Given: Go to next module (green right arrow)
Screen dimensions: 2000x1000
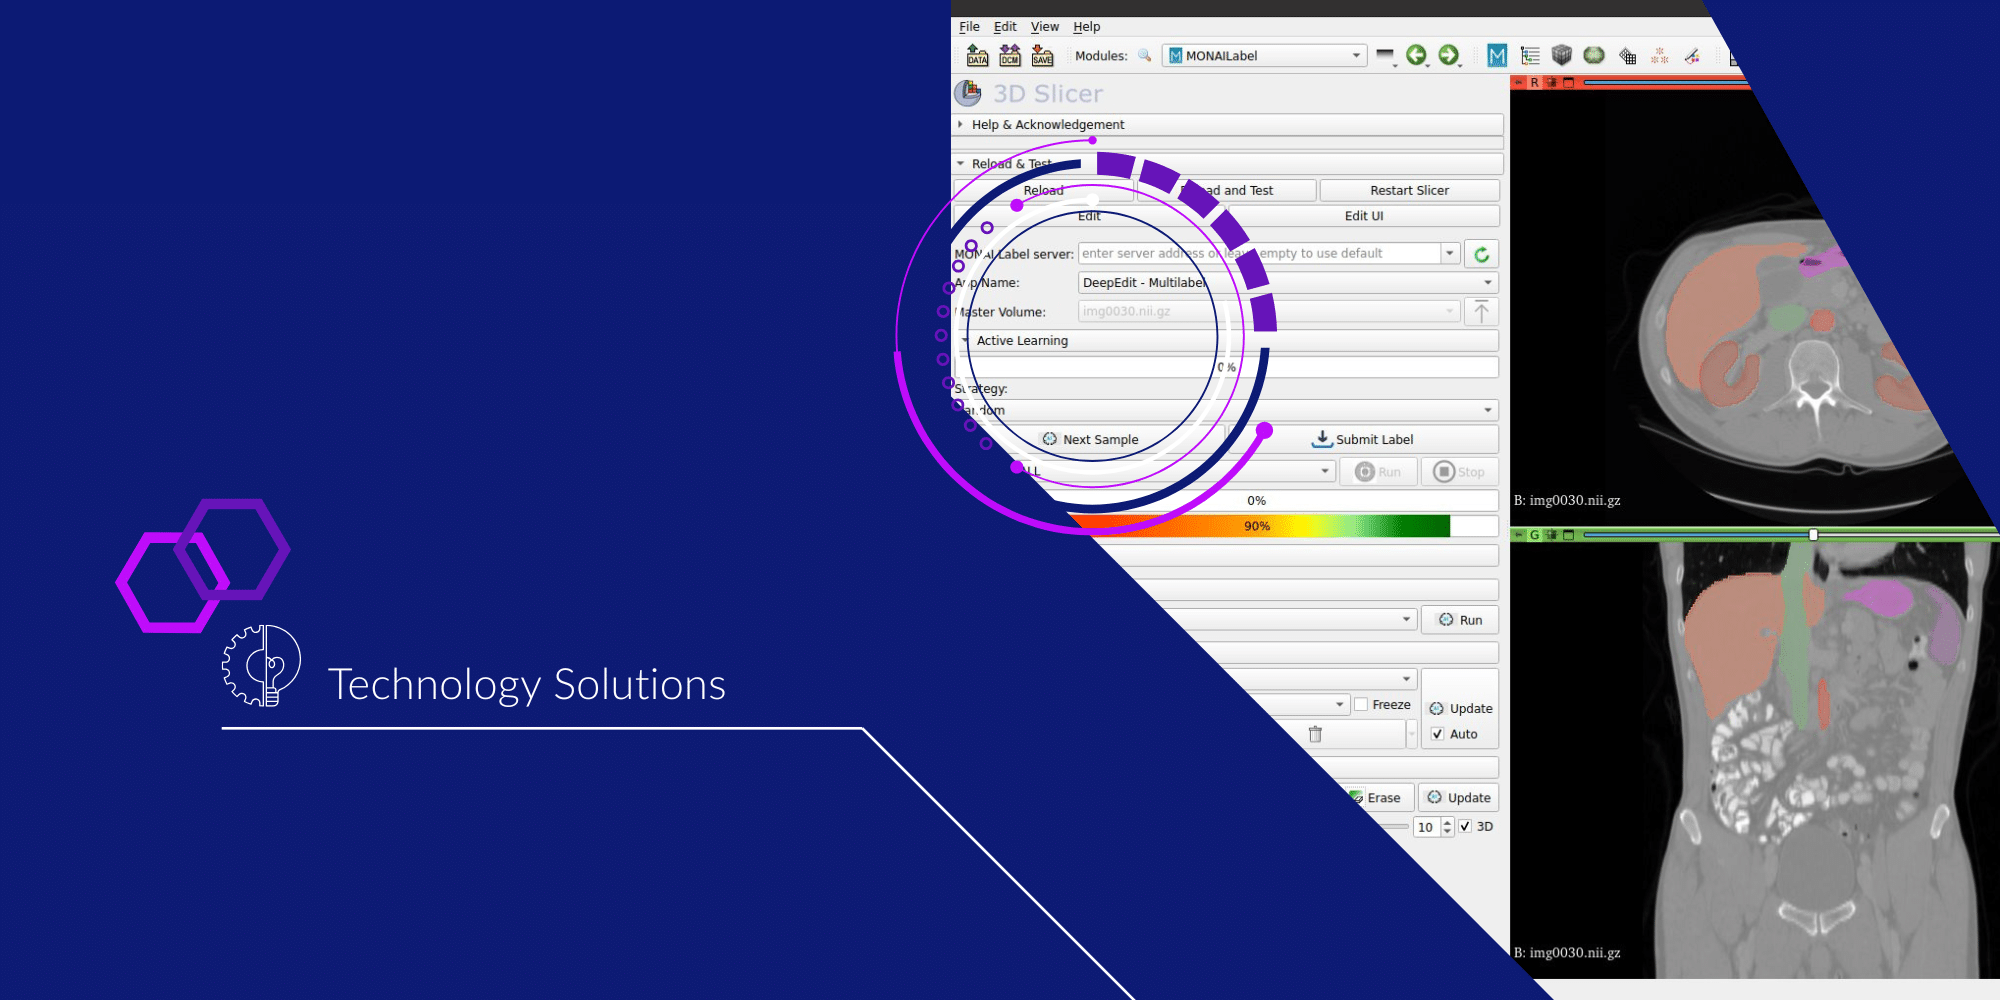Looking at the screenshot, I should [x=1448, y=55].
